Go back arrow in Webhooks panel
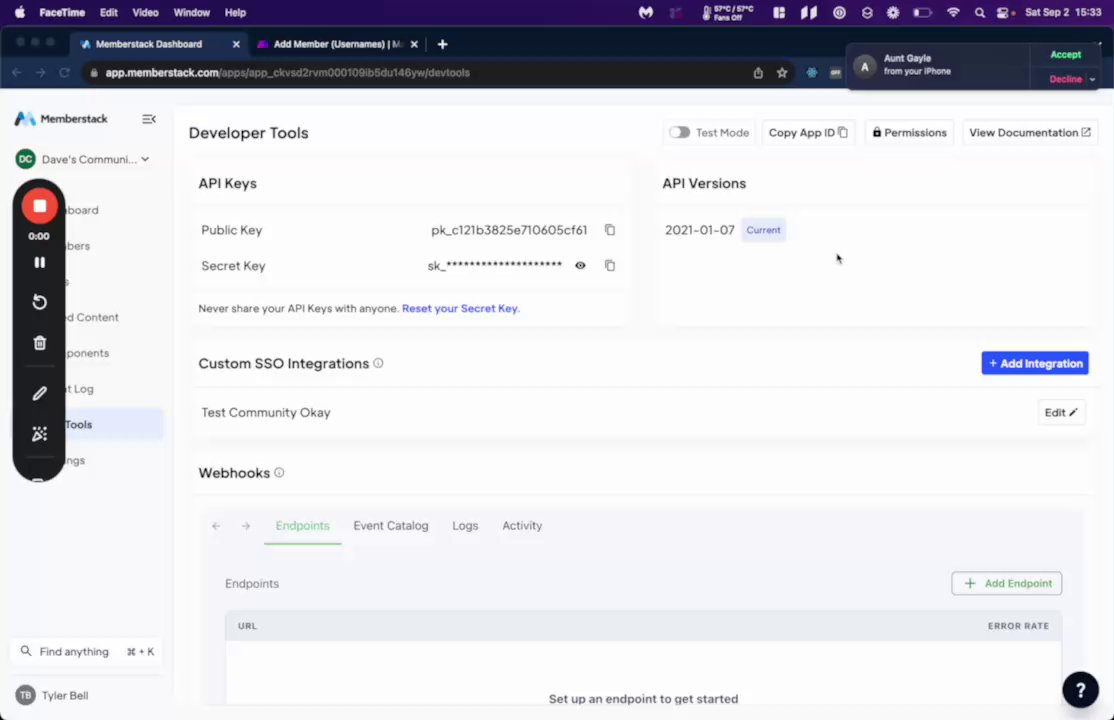This screenshot has width=1114, height=720. (216, 526)
